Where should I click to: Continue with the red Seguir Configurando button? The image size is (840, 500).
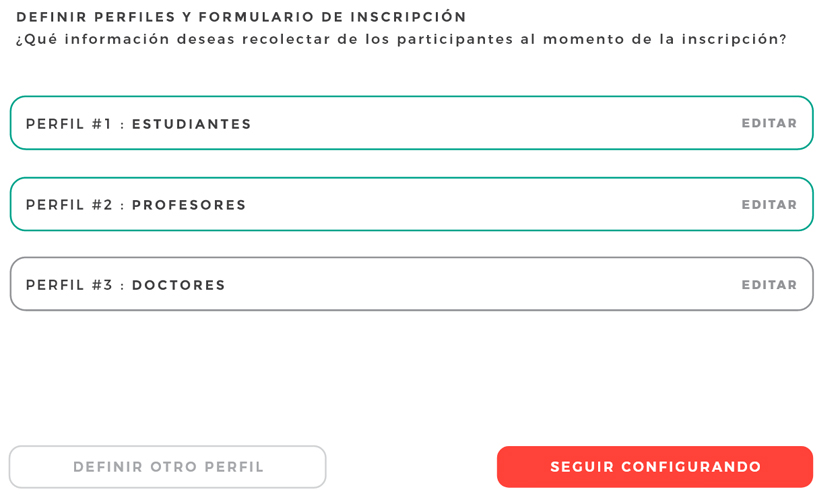655,467
